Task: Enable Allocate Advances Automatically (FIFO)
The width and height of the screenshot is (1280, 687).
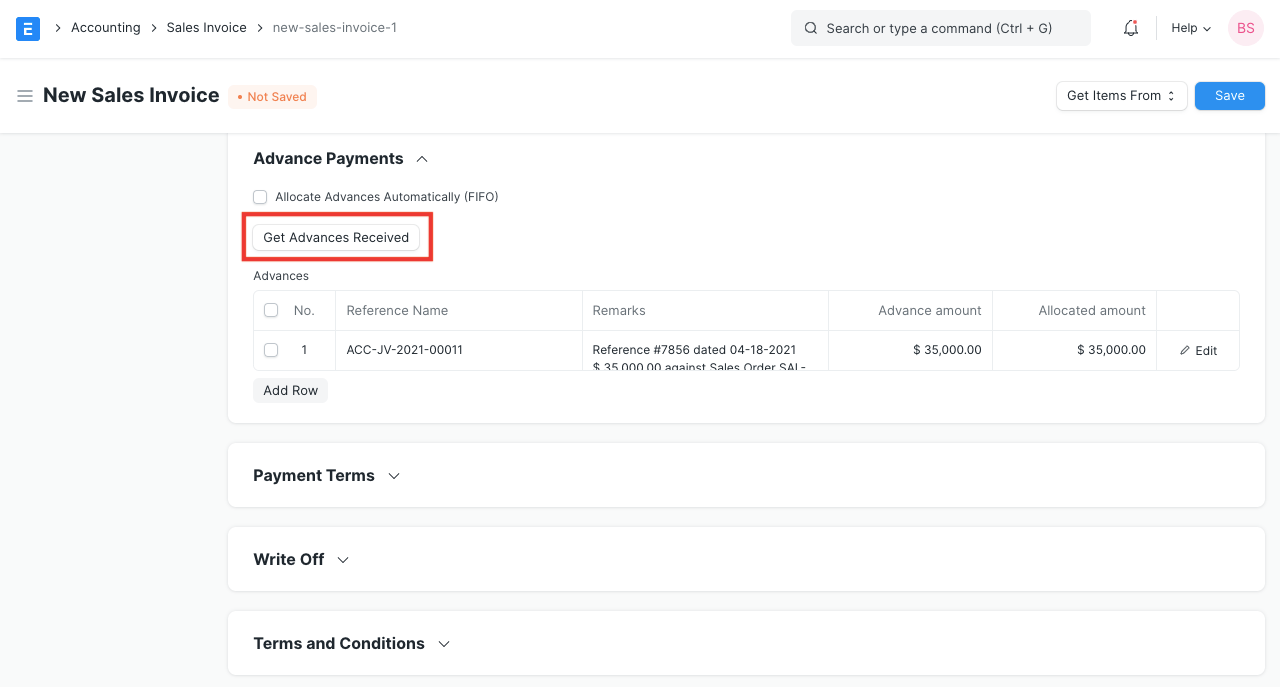Action: point(260,197)
